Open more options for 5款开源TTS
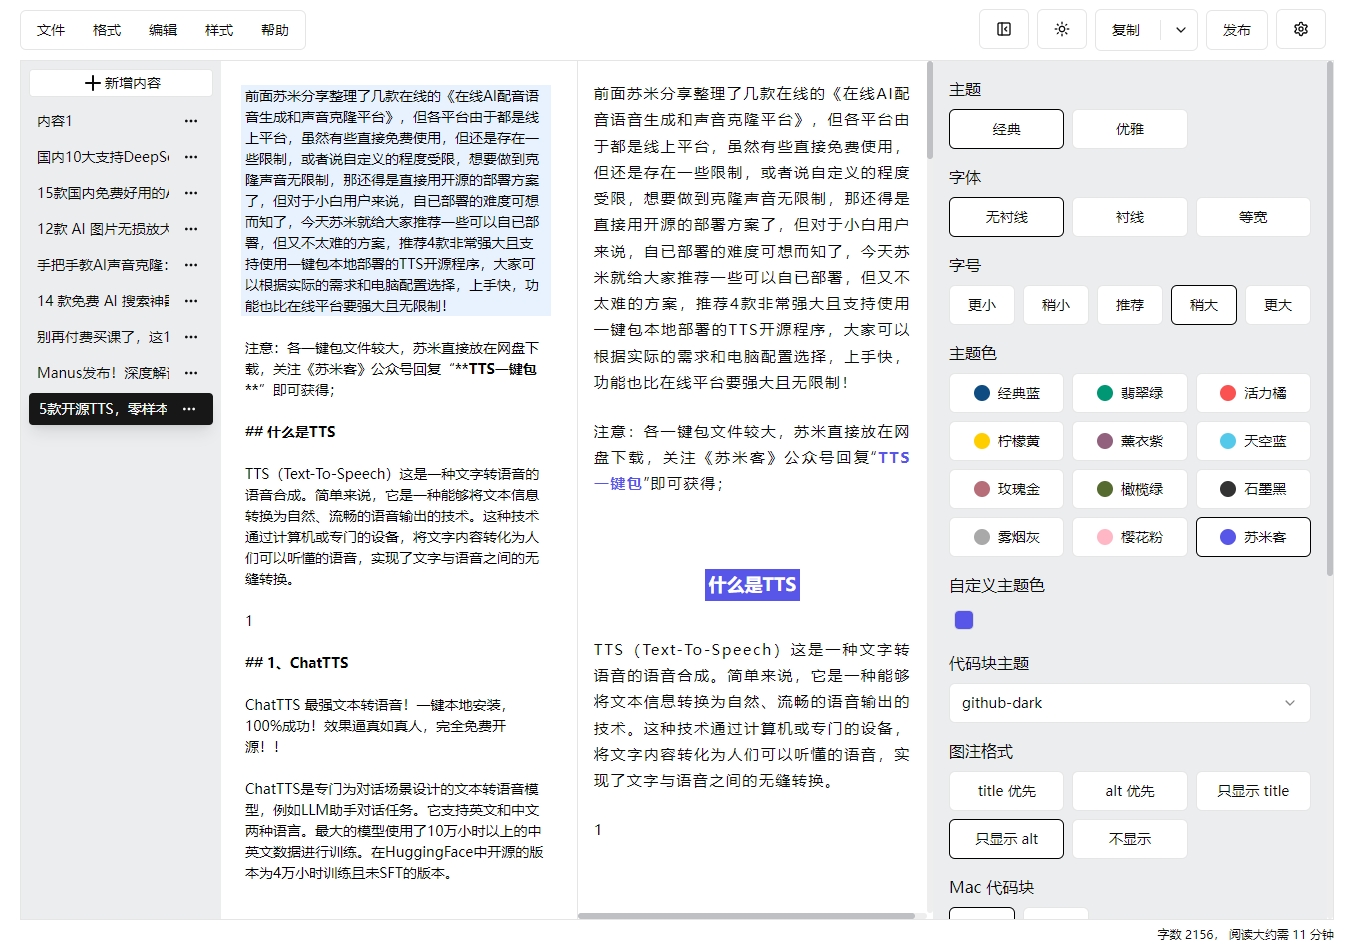Viewport: 1354px width, 950px height. [x=191, y=409]
